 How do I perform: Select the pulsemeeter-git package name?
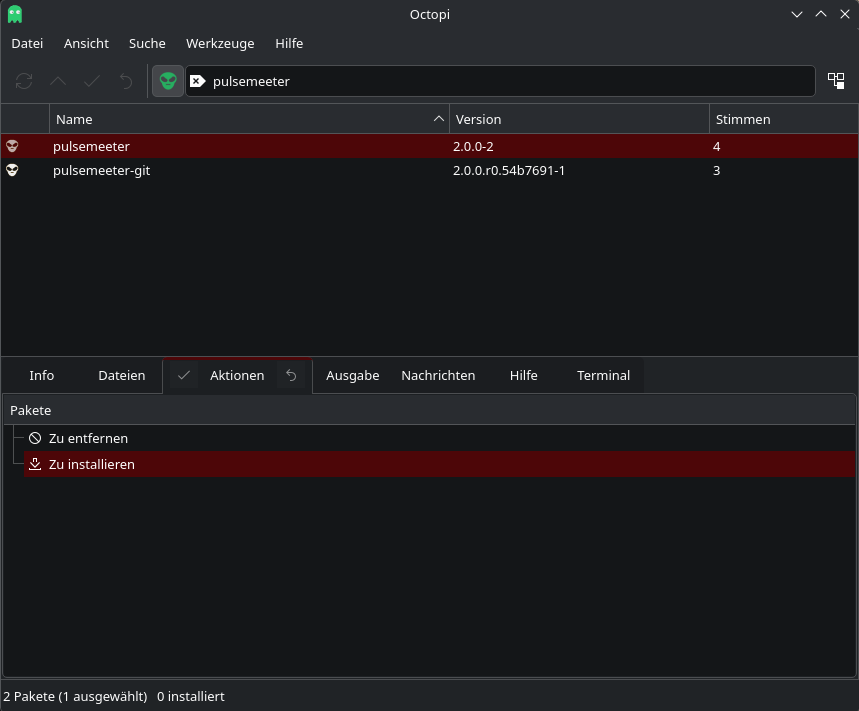[x=101, y=170]
